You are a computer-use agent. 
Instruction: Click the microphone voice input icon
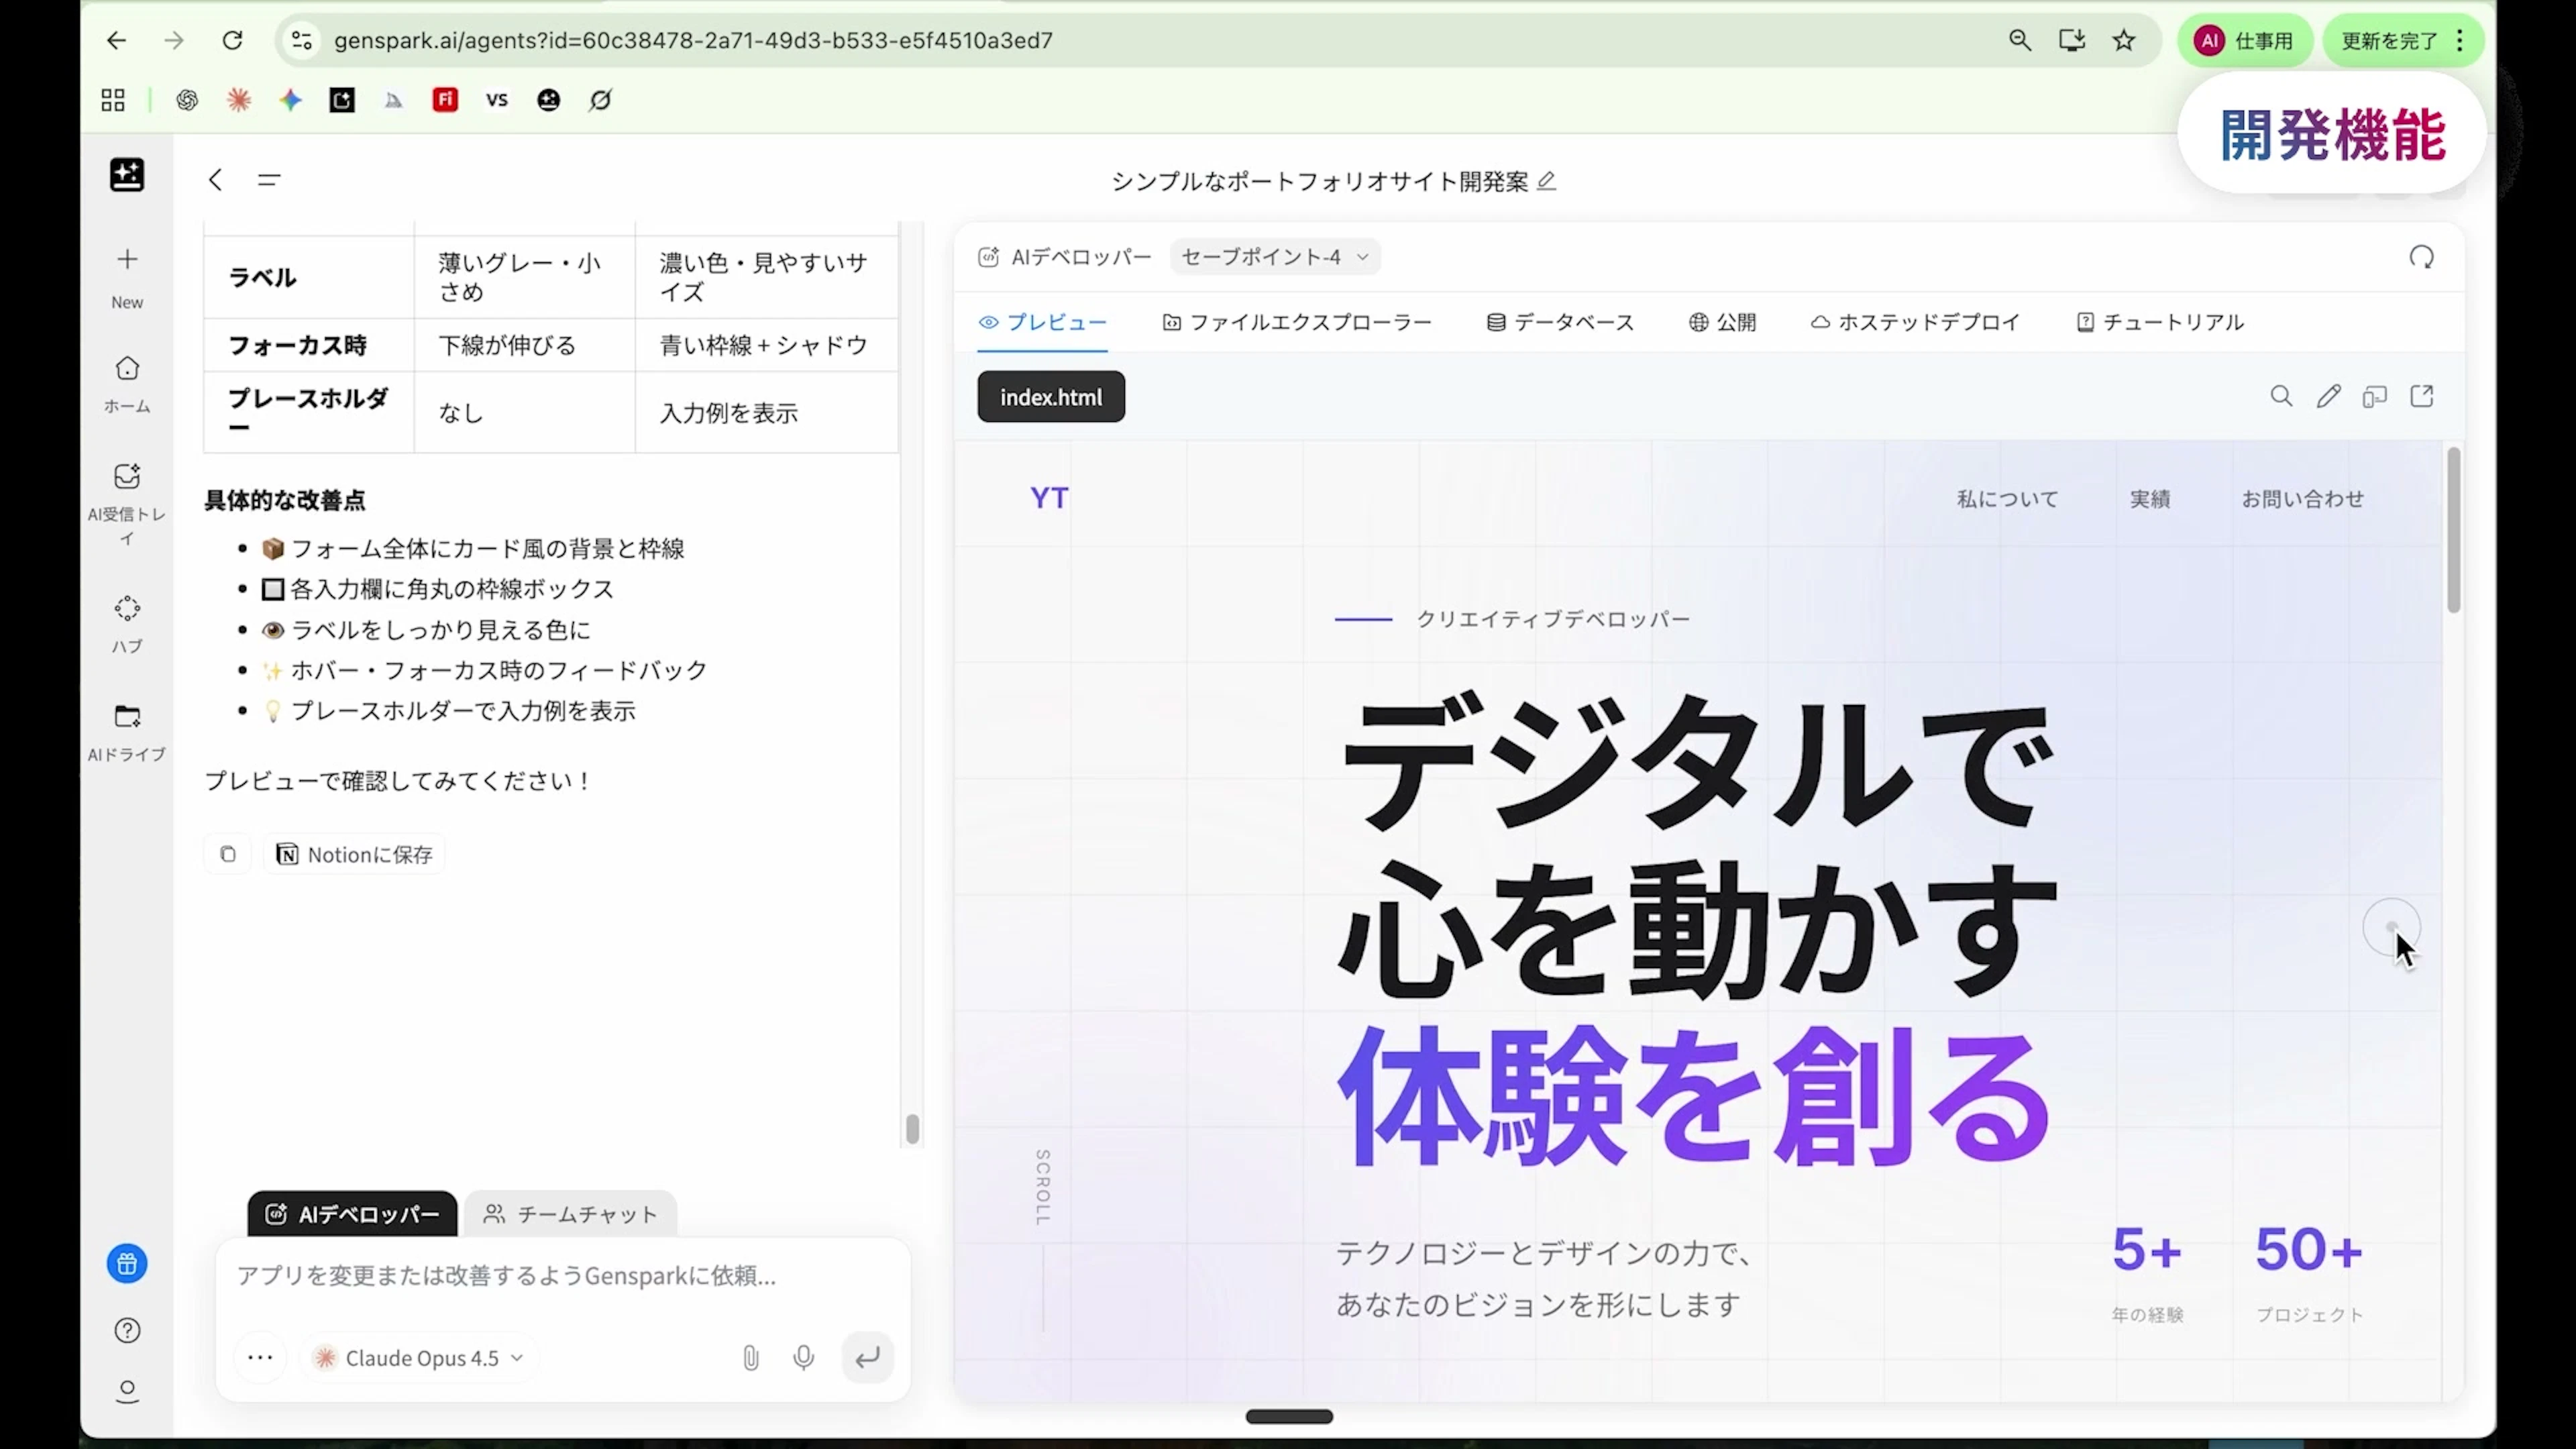click(x=803, y=1358)
